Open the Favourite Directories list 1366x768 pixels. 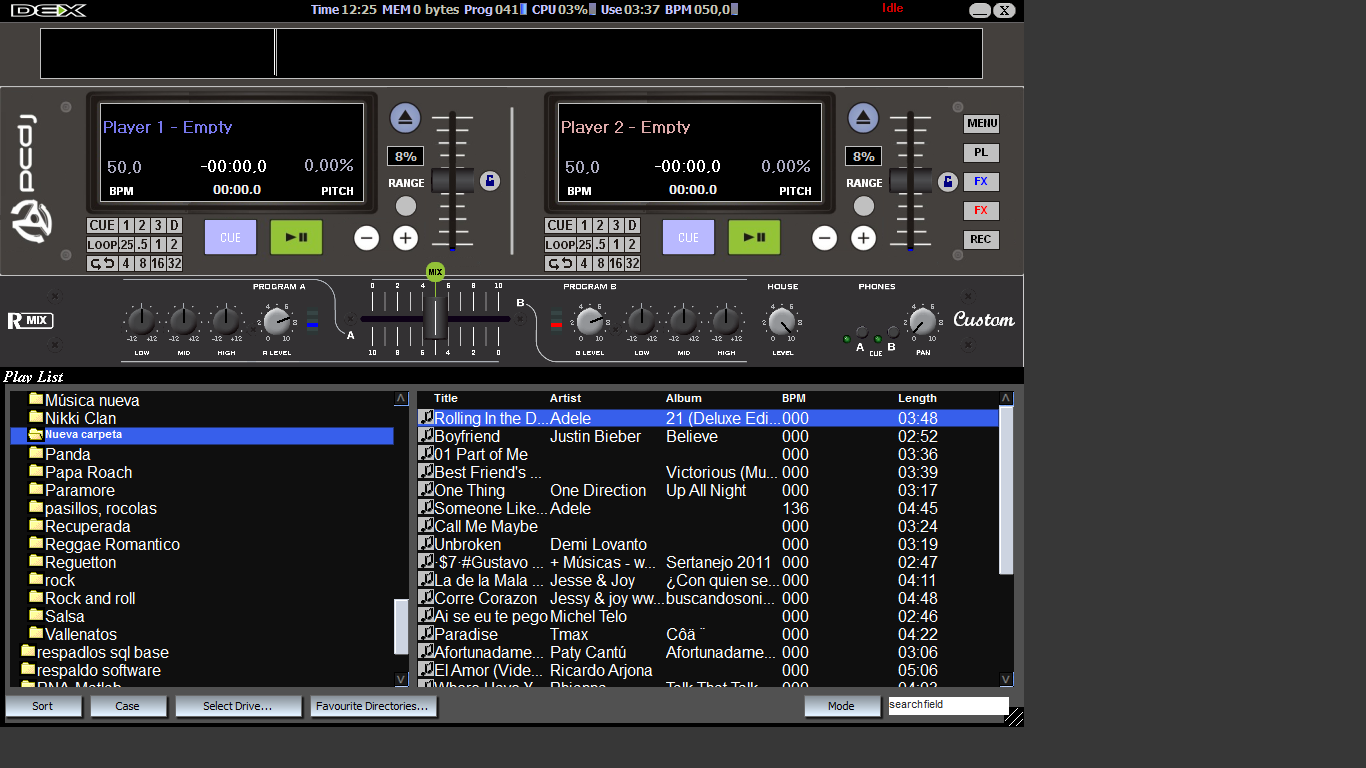tap(373, 706)
